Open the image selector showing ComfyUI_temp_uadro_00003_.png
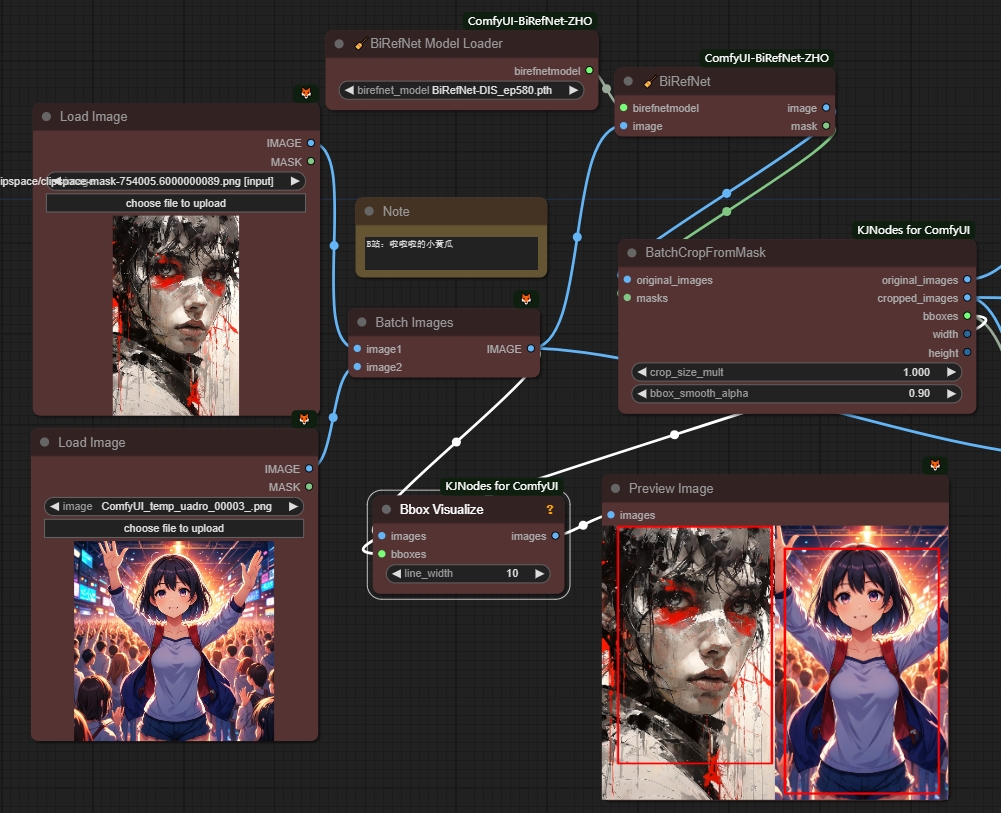Image resolution: width=1001 pixels, height=813 pixels. tap(173, 506)
